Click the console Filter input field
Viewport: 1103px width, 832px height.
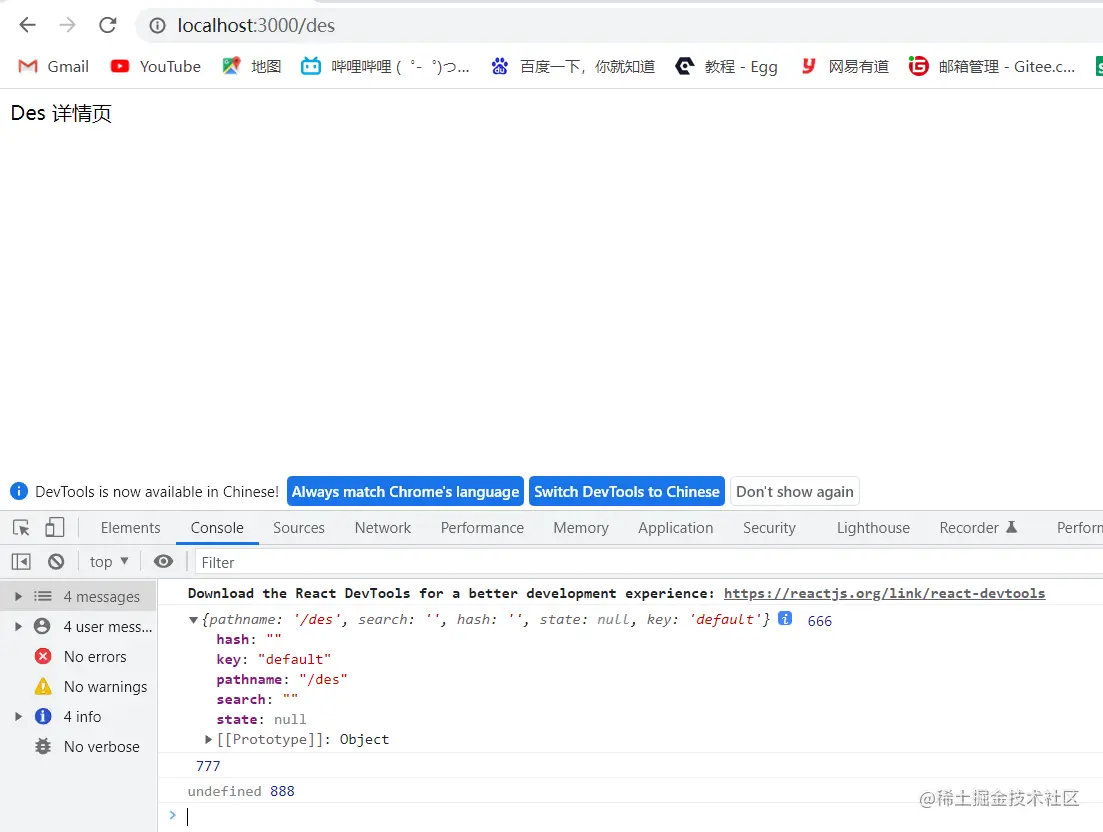pos(647,563)
